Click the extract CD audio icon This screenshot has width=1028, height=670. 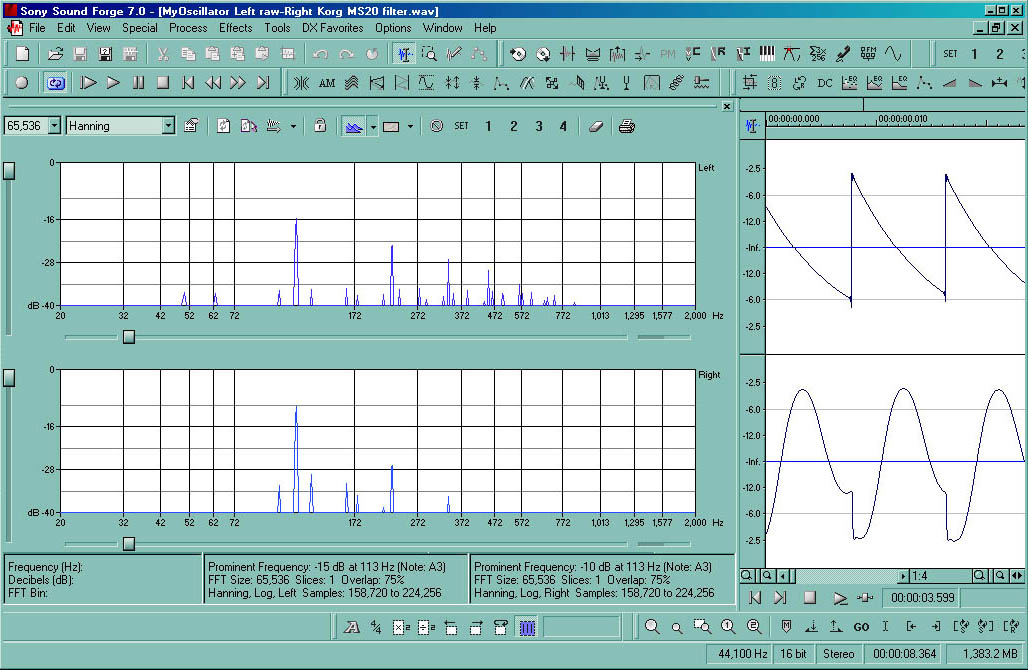tap(518, 54)
